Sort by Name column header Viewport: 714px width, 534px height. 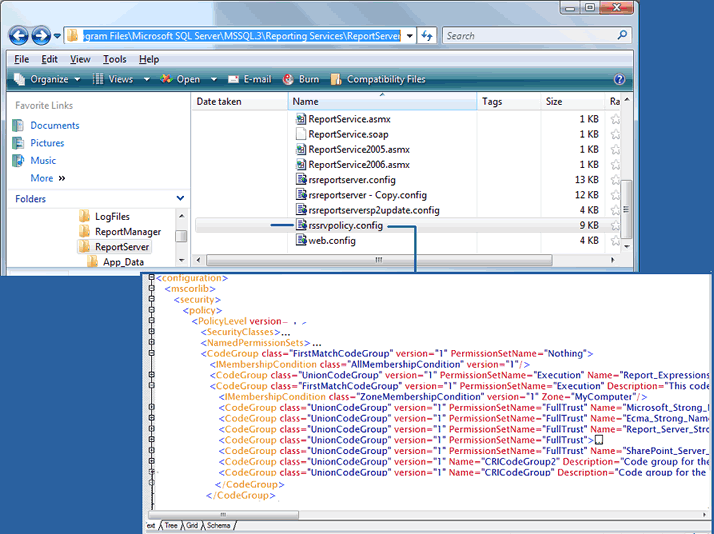click(382, 102)
